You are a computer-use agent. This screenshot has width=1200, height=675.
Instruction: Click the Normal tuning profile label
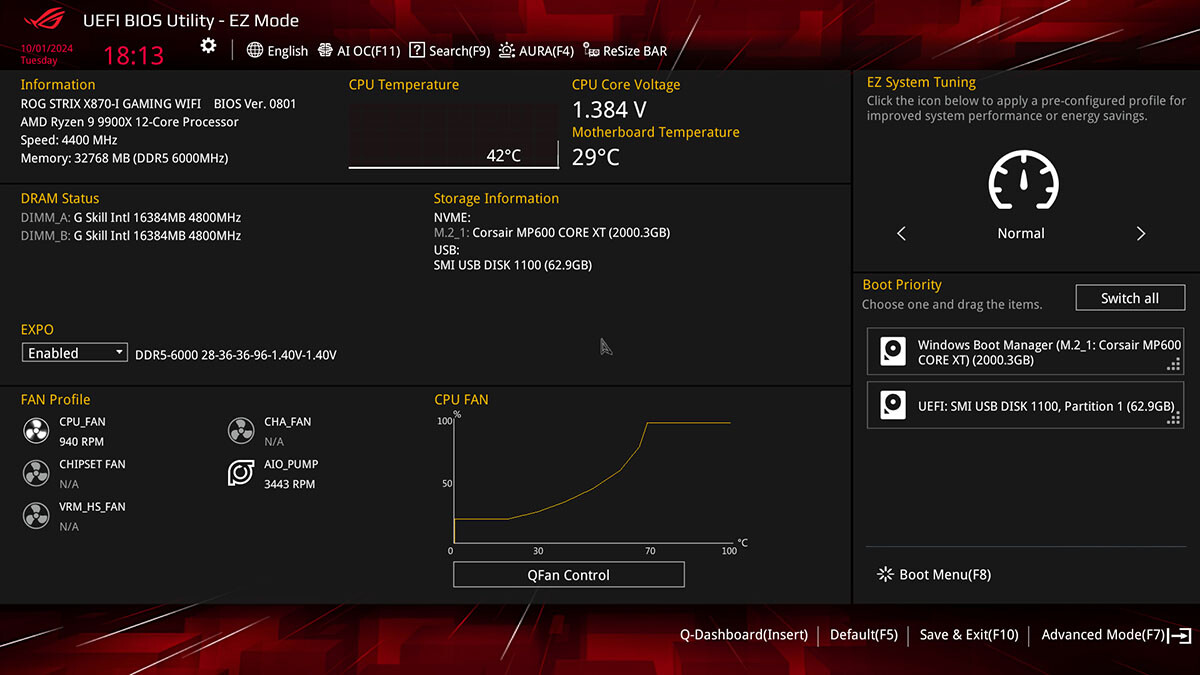tap(1021, 233)
